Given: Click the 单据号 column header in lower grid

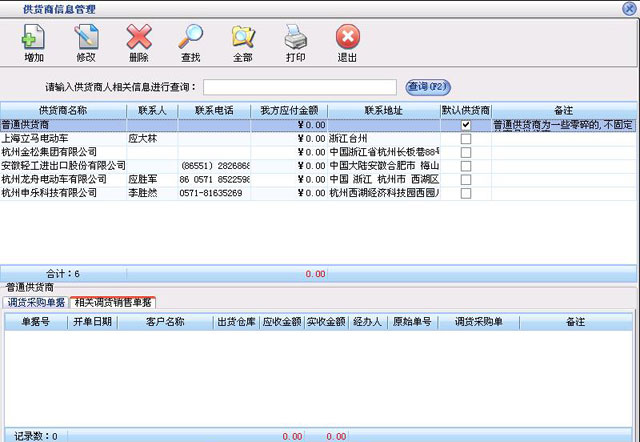Looking at the screenshot, I should [x=35, y=322].
